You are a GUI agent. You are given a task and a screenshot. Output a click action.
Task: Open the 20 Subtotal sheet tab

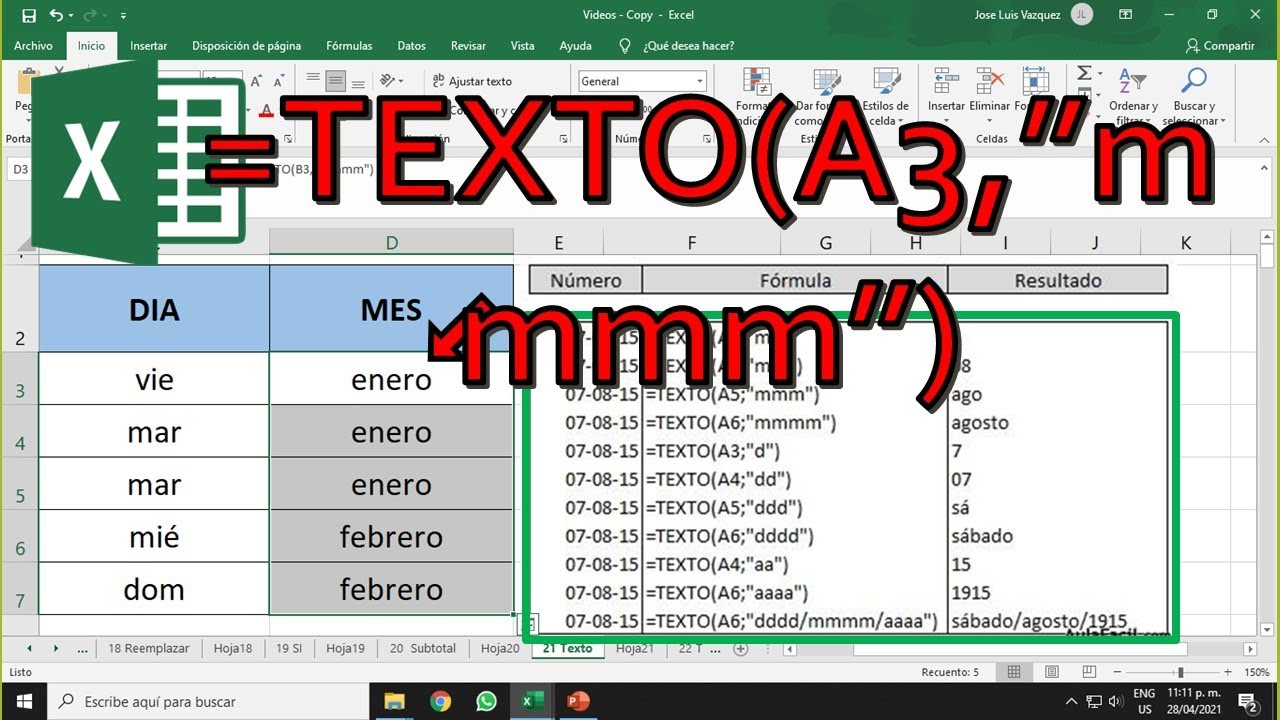click(x=422, y=648)
